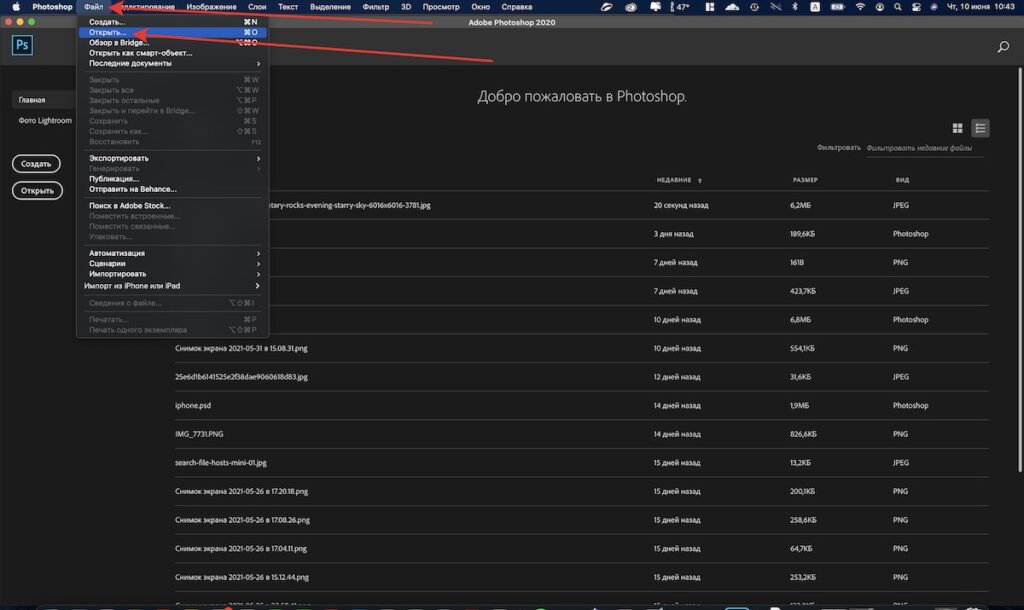Open the 3D menu
Image resolution: width=1024 pixels, height=610 pixels.
click(x=406, y=7)
